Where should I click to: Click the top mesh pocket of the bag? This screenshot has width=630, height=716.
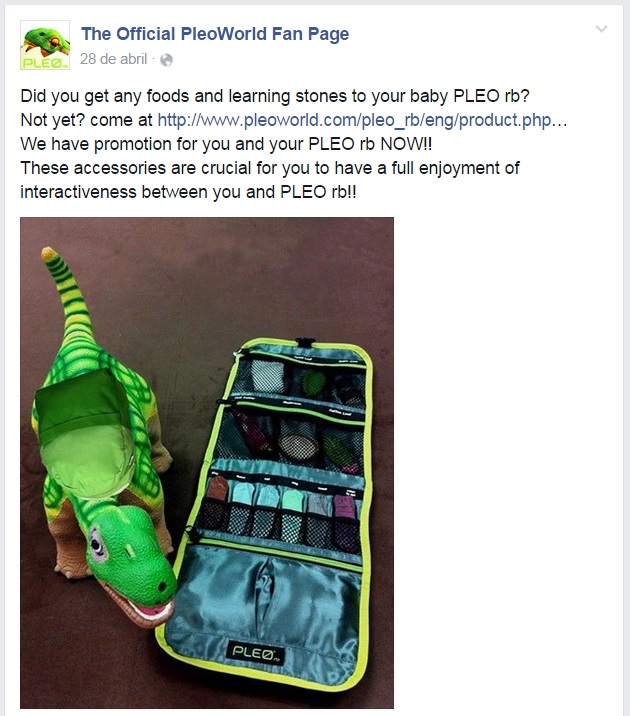pos(301,381)
